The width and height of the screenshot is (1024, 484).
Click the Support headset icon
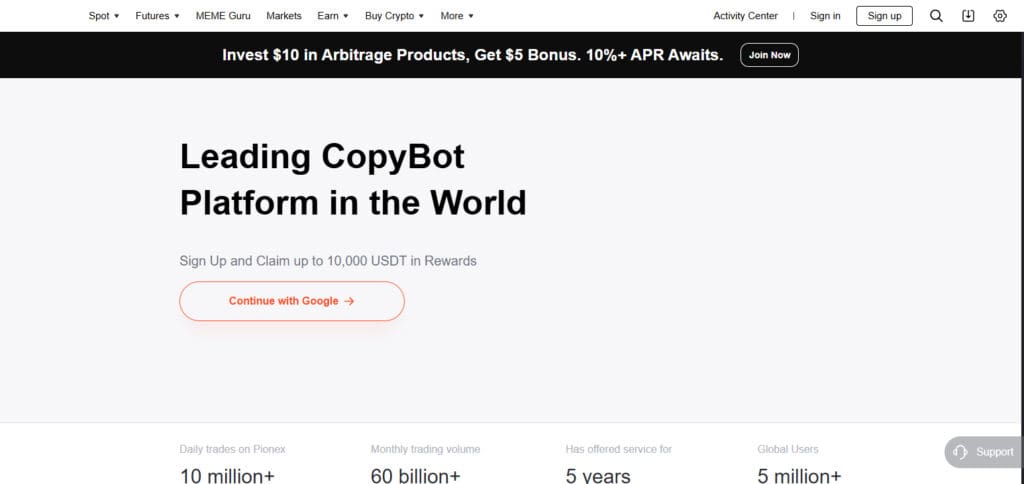click(960, 452)
